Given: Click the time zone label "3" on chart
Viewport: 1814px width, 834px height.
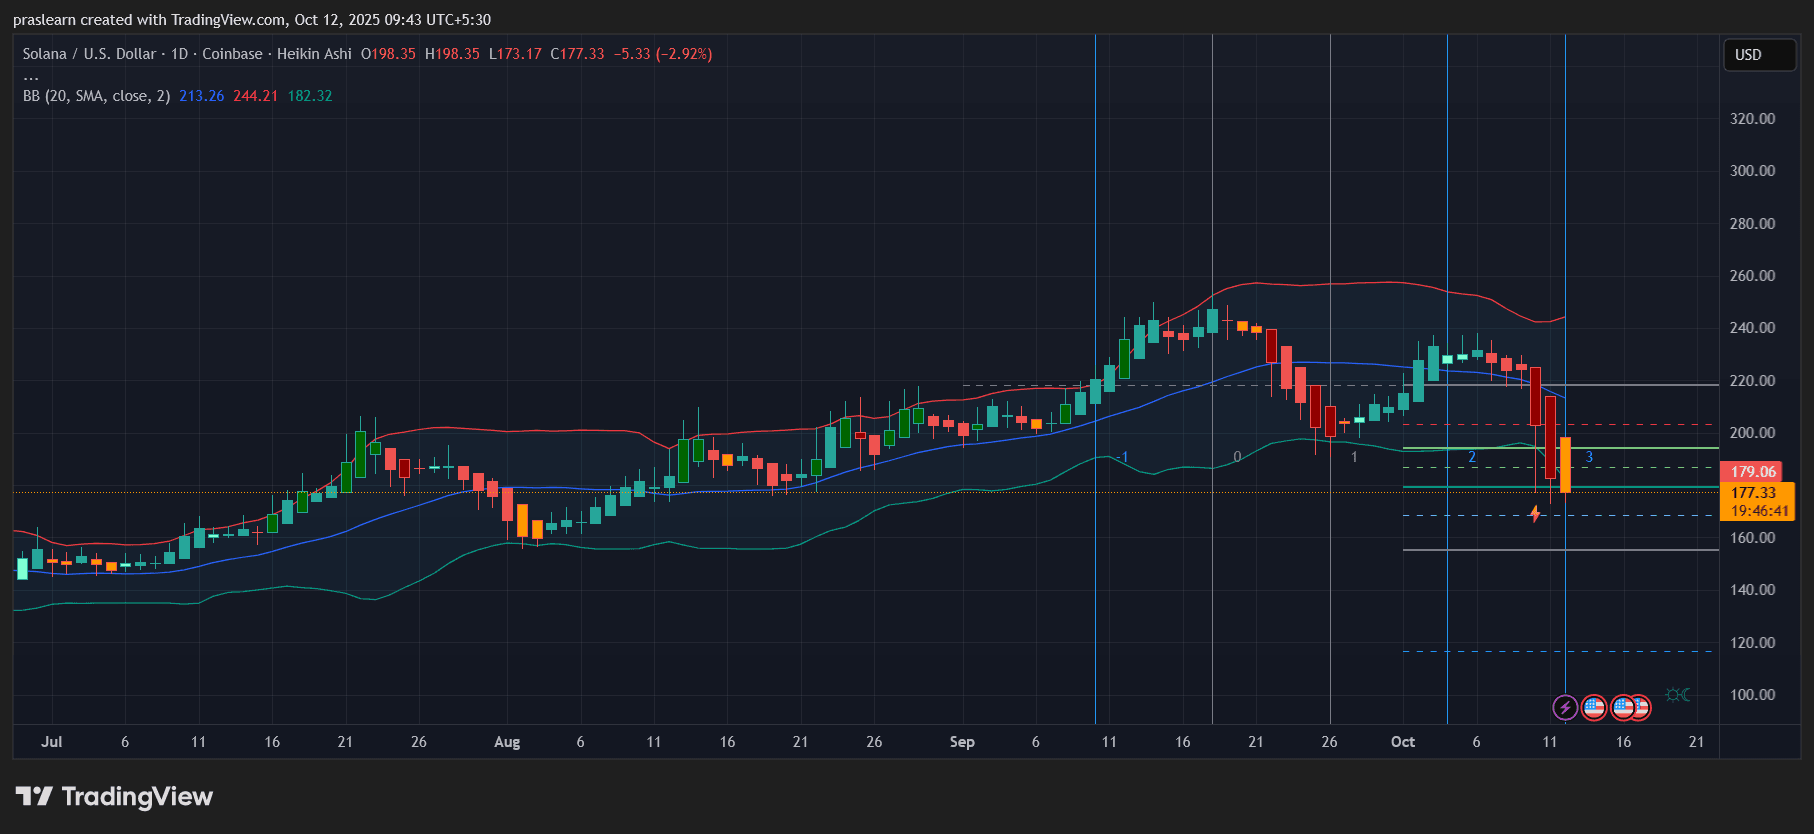Looking at the screenshot, I should pos(1589,457).
